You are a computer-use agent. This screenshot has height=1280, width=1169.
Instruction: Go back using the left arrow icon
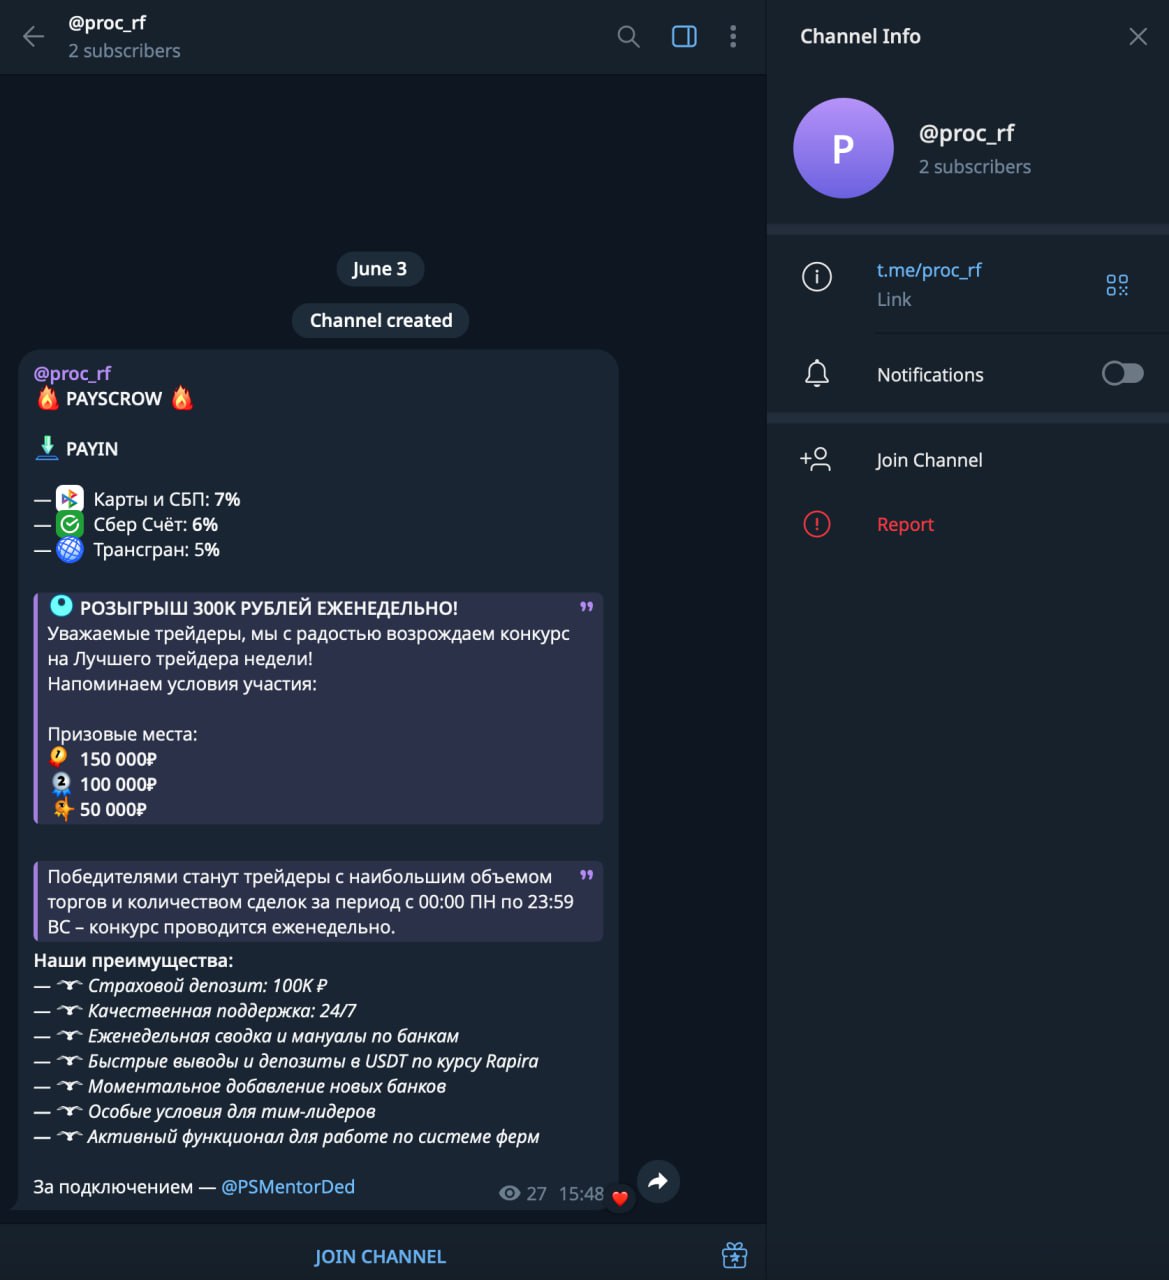coord(33,37)
